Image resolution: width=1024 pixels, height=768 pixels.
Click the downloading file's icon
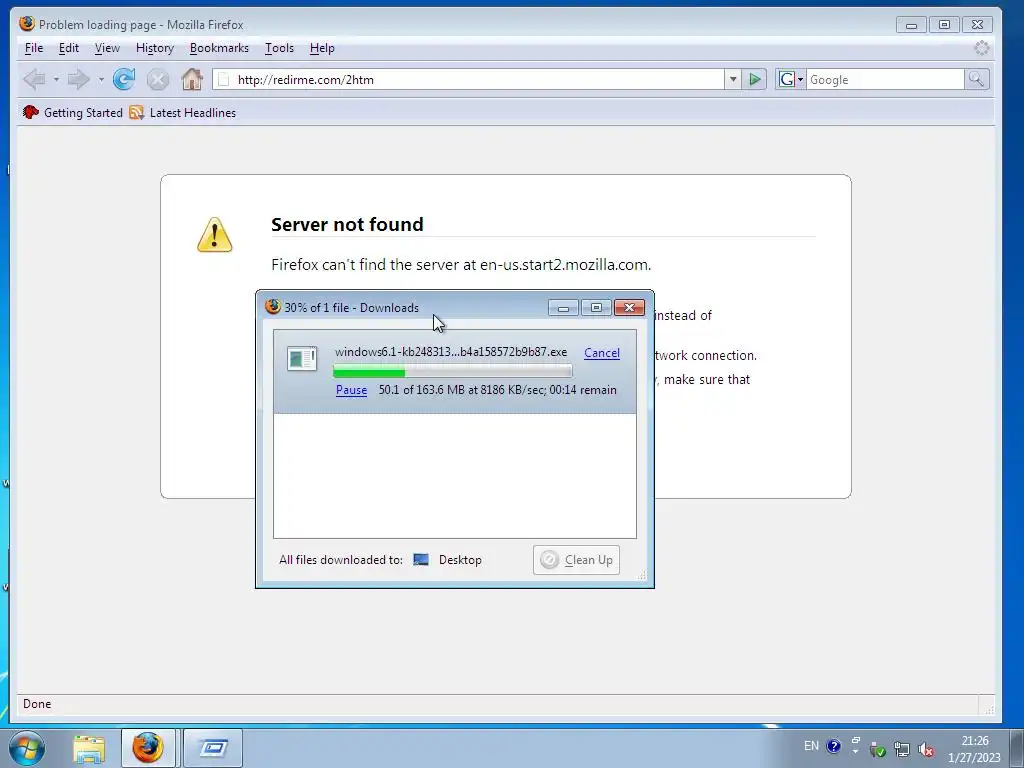click(302, 358)
